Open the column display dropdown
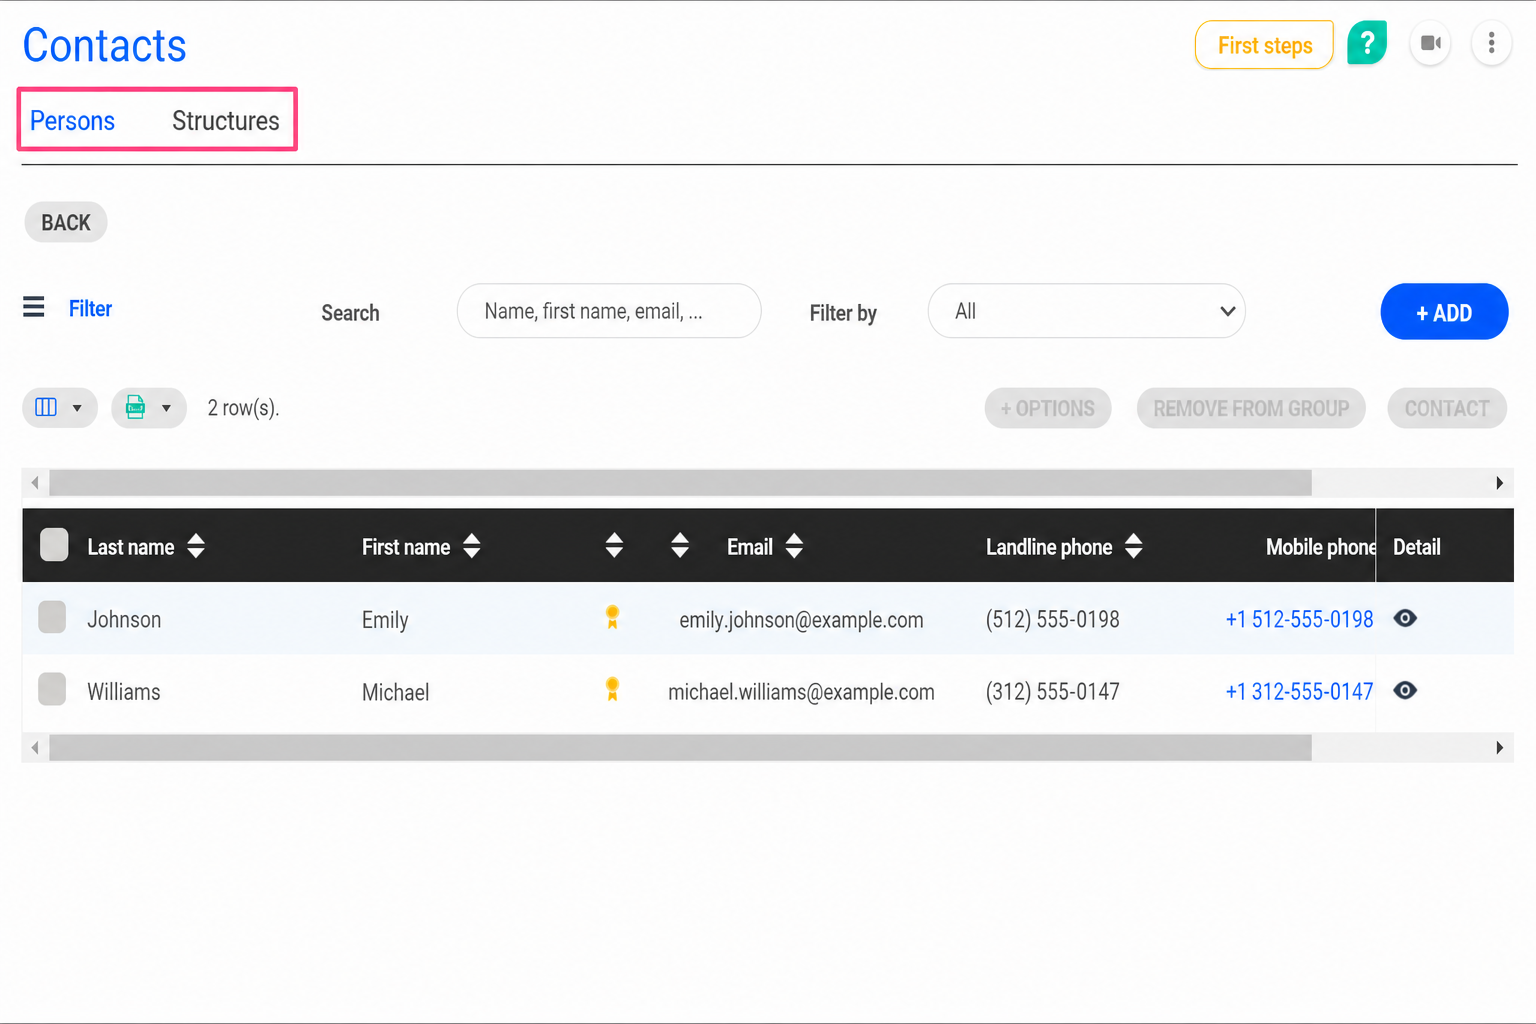 [x=60, y=408]
